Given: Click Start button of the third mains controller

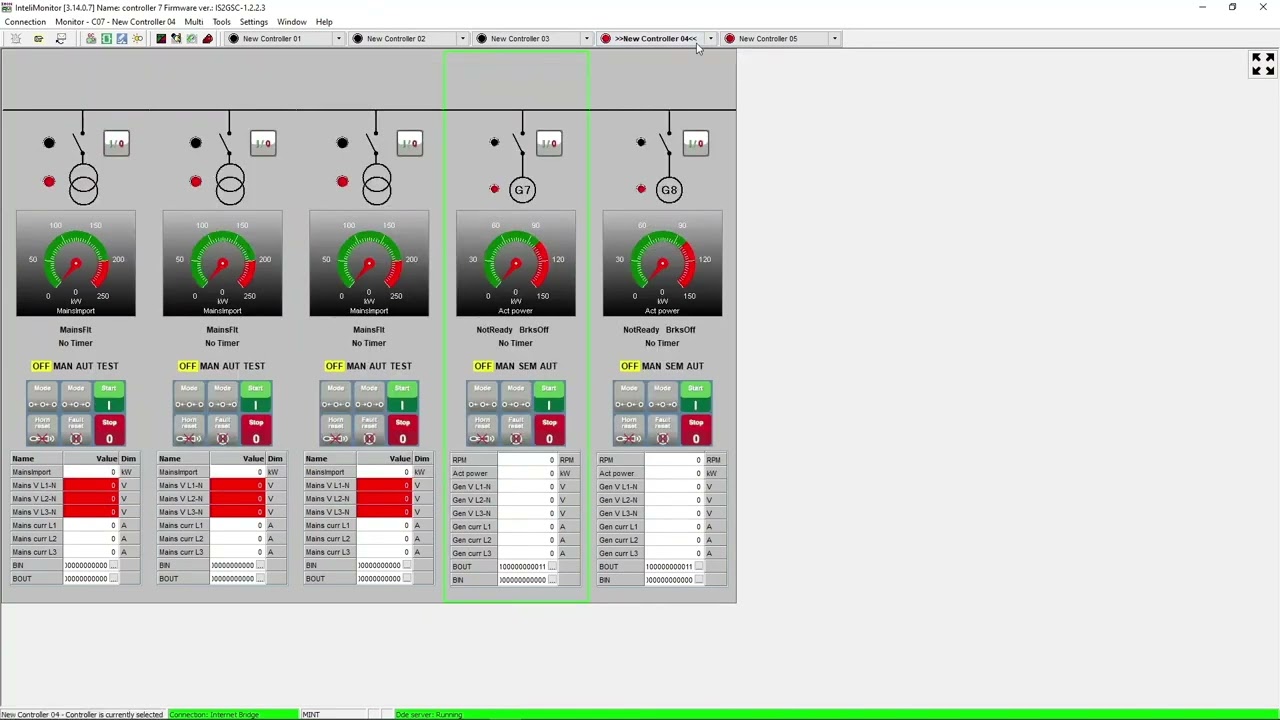Looking at the screenshot, I should pyautogui.click(x=402, y=397).
